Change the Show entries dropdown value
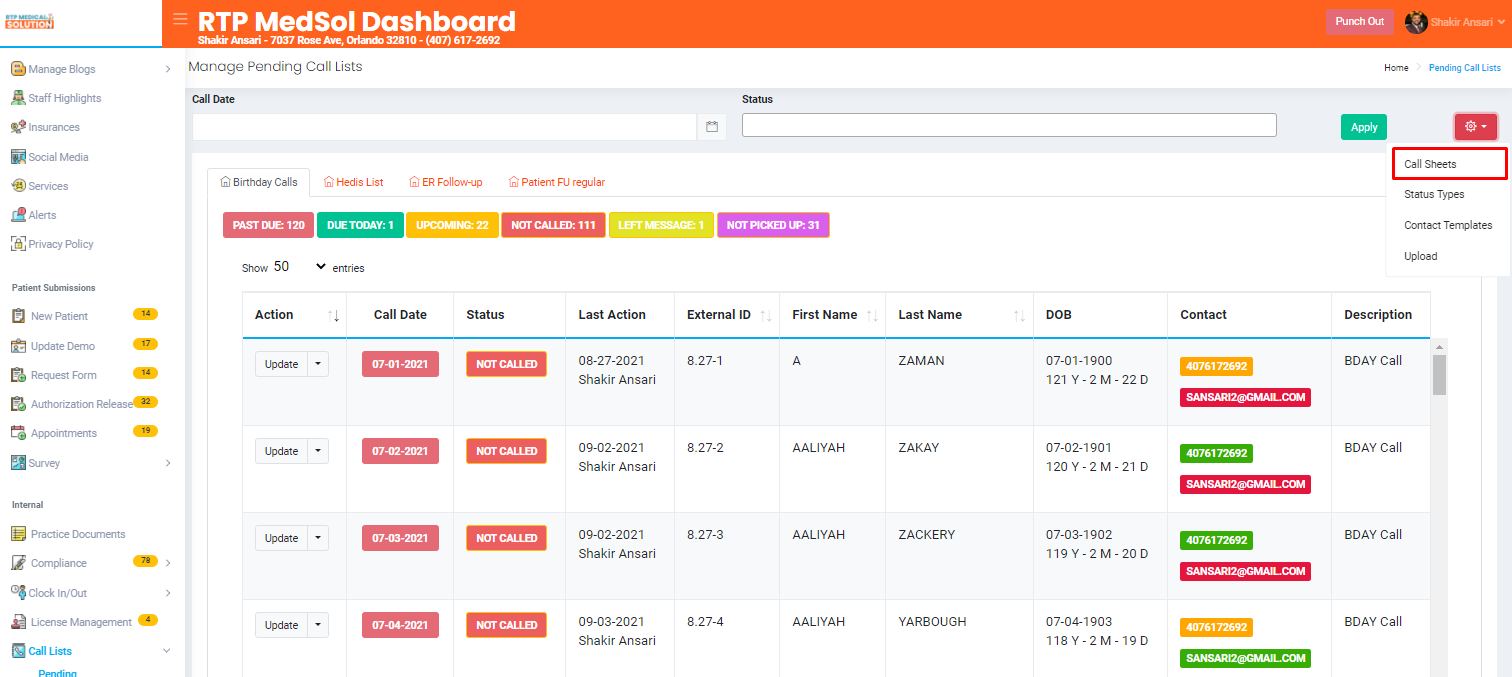 [300, 267]
